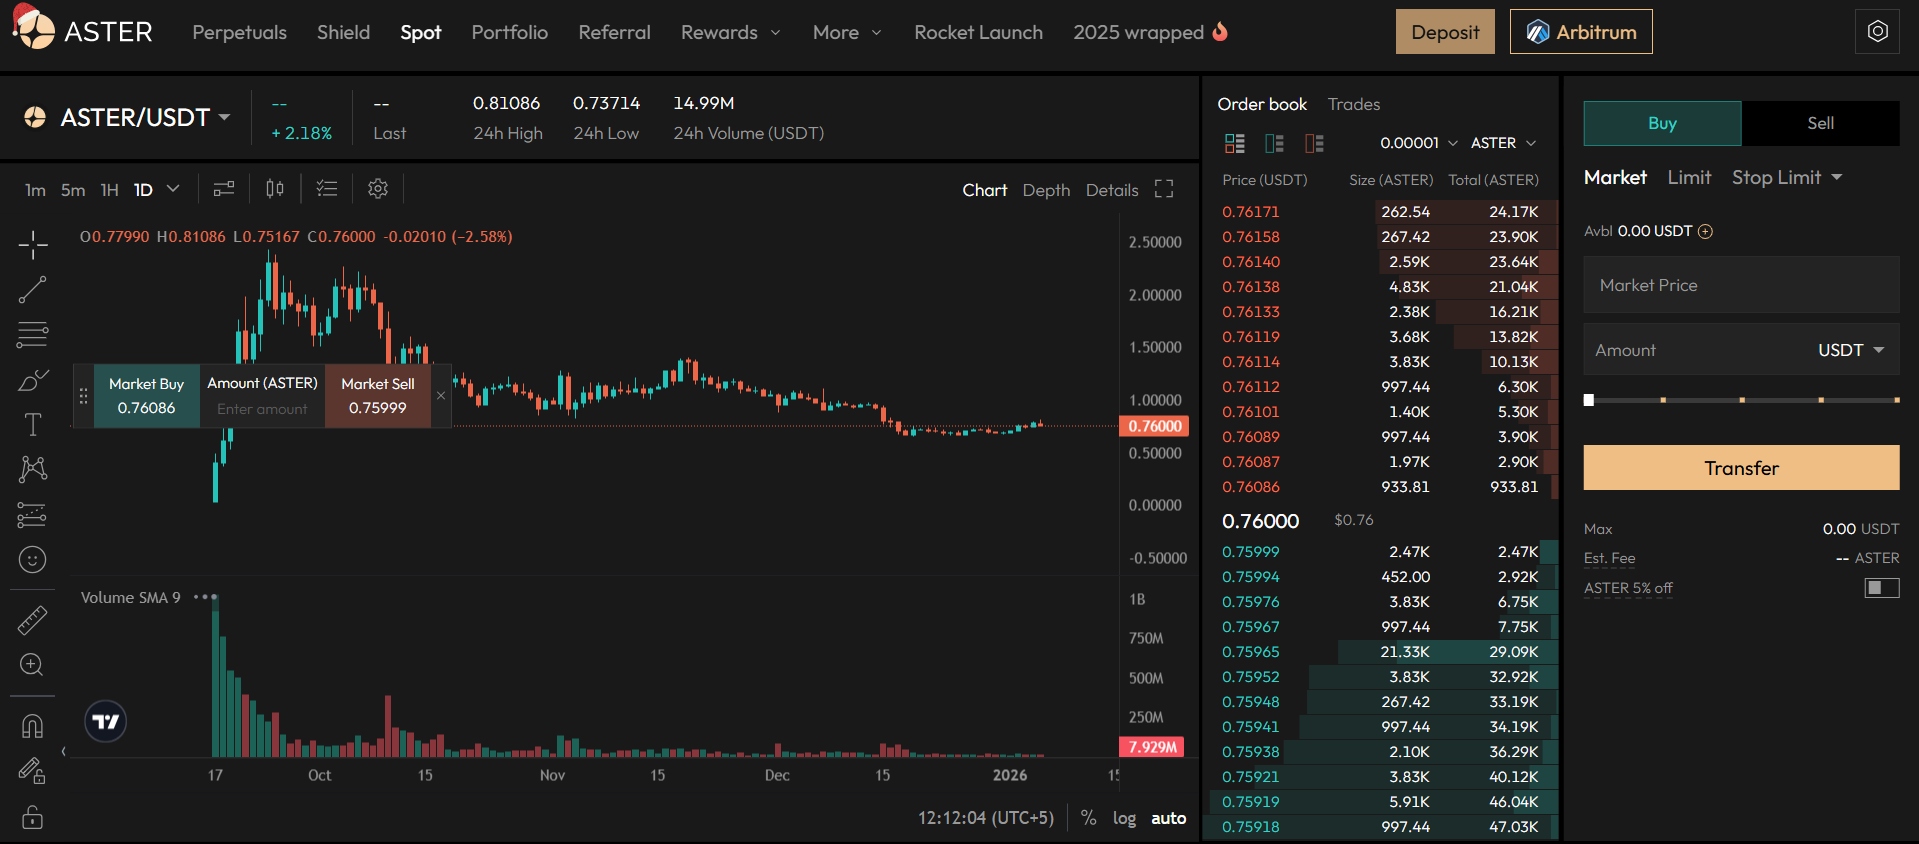Viewport: 1919px width, 844px height.
Task: Open the Referral page
Action: tap(614, 32)
